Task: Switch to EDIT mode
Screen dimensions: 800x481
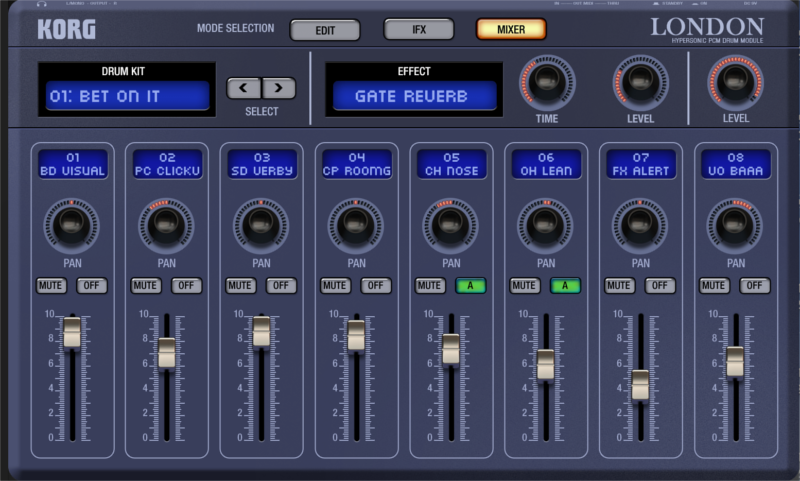Action: click(x=325, y=31)
